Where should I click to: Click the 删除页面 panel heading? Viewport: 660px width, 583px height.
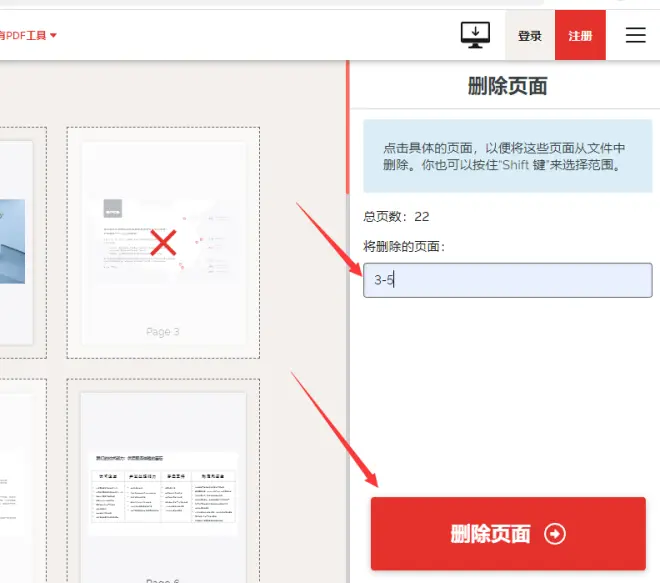pos(507,86)
